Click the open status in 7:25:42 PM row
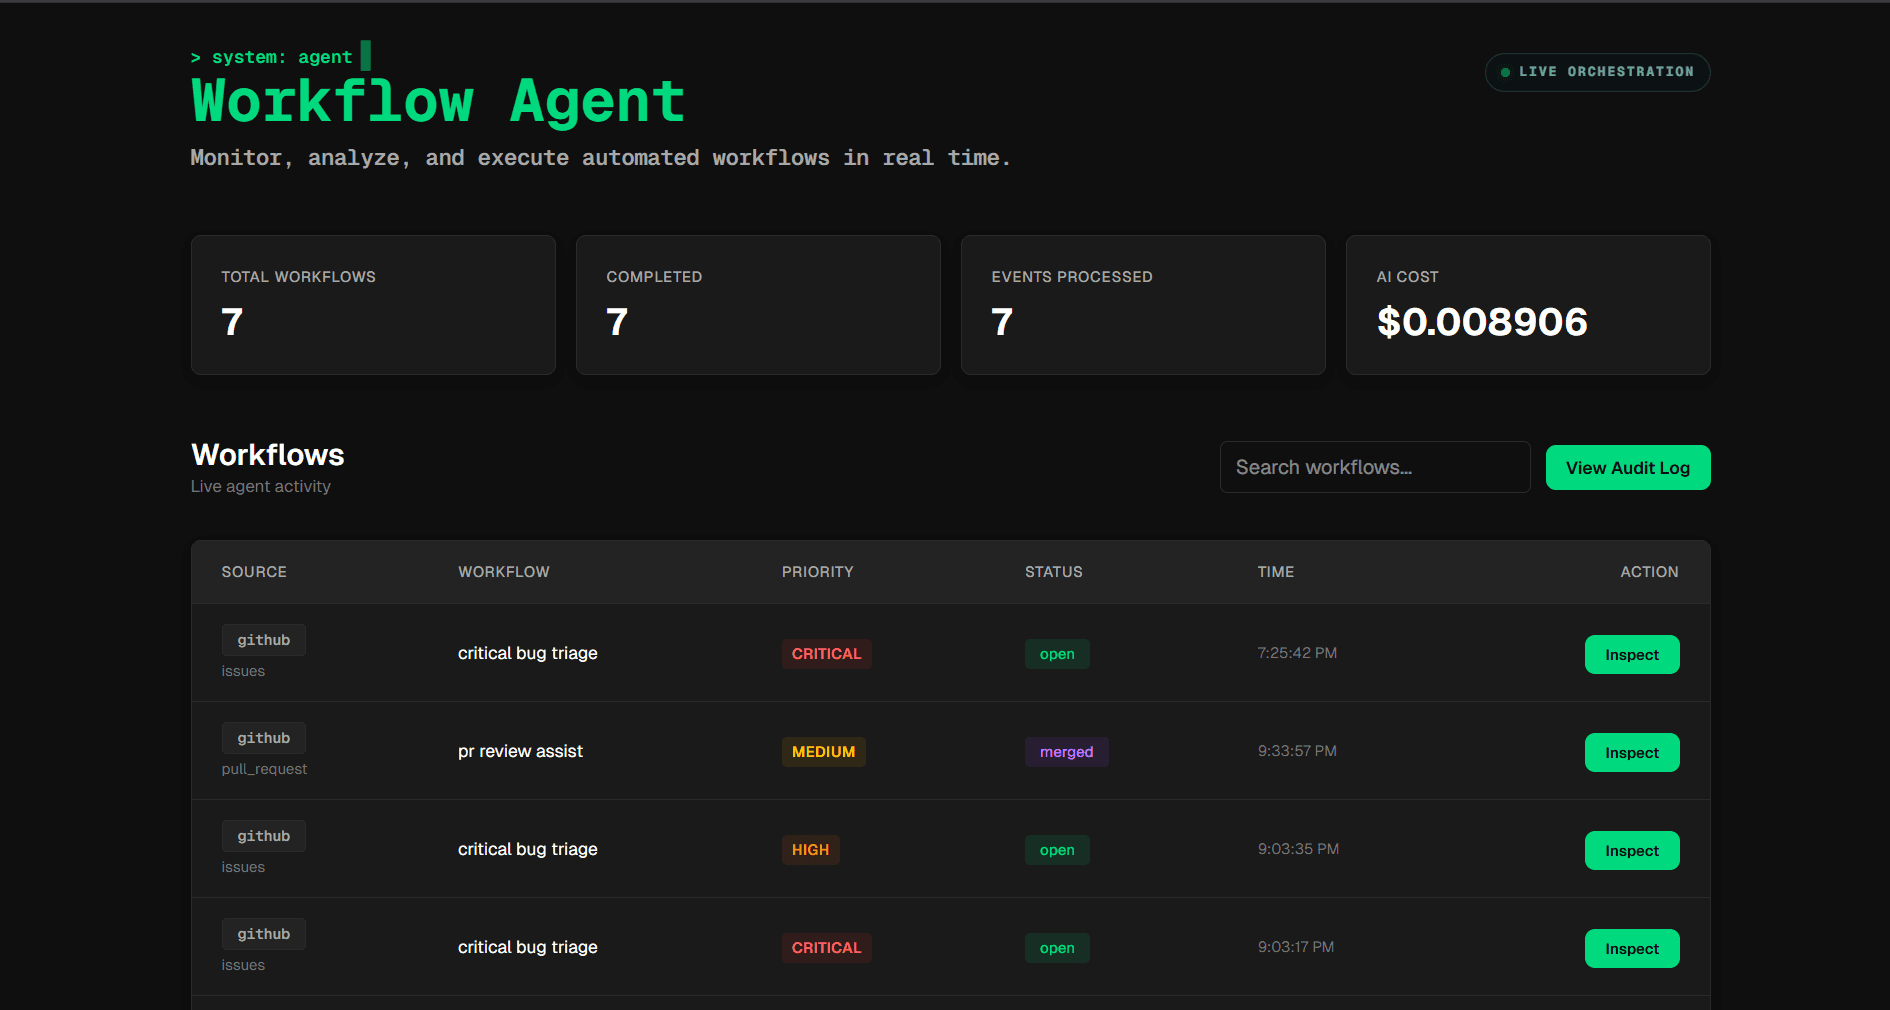Viewport: 1890px width, 1010px height. click(x=1057, y=654)
